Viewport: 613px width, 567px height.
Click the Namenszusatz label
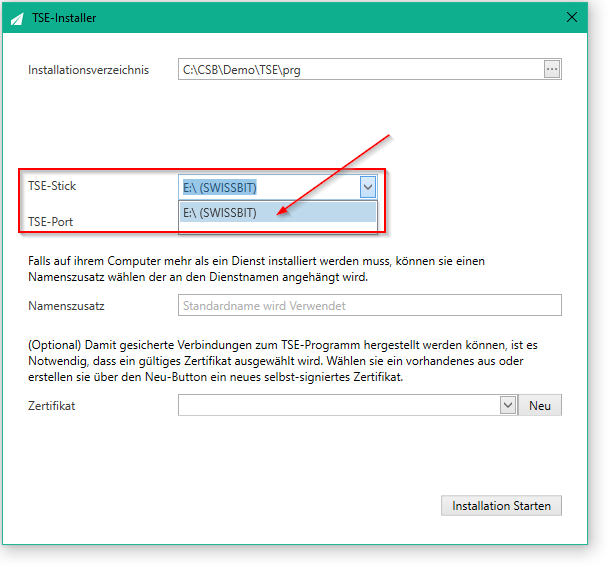tap(66, 306)
